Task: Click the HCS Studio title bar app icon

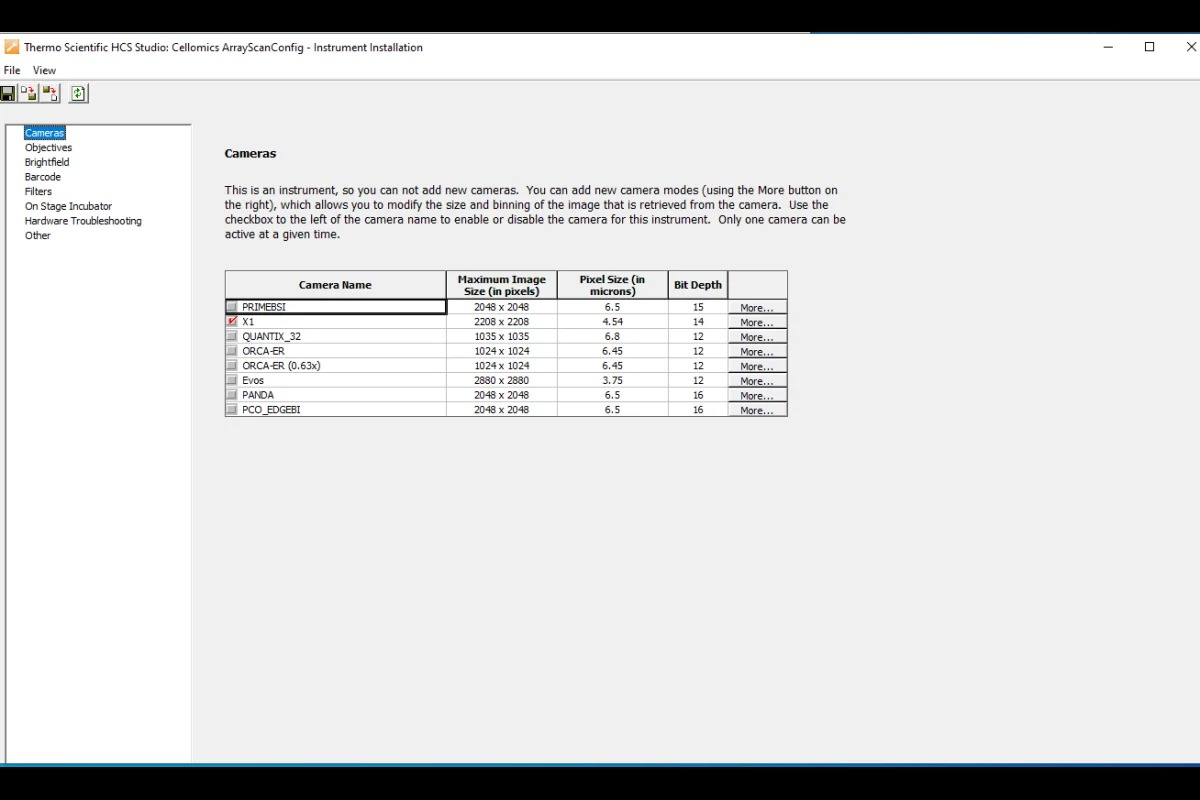Action: click(12, 47)
